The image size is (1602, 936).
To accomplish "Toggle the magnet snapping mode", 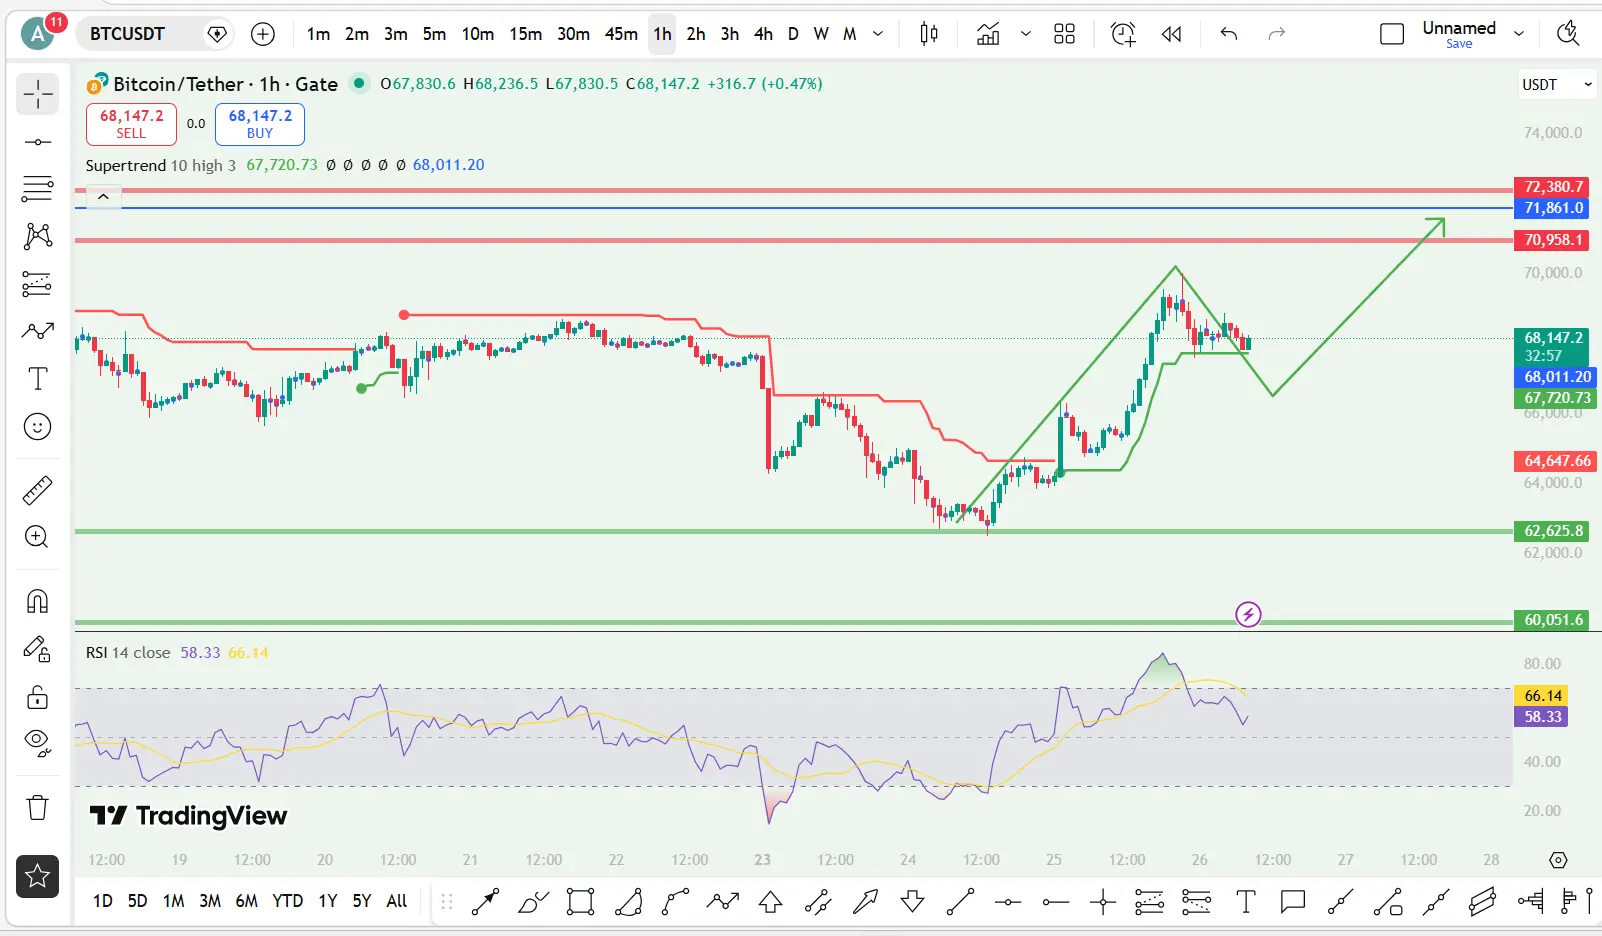I will (x=38, y=601).
